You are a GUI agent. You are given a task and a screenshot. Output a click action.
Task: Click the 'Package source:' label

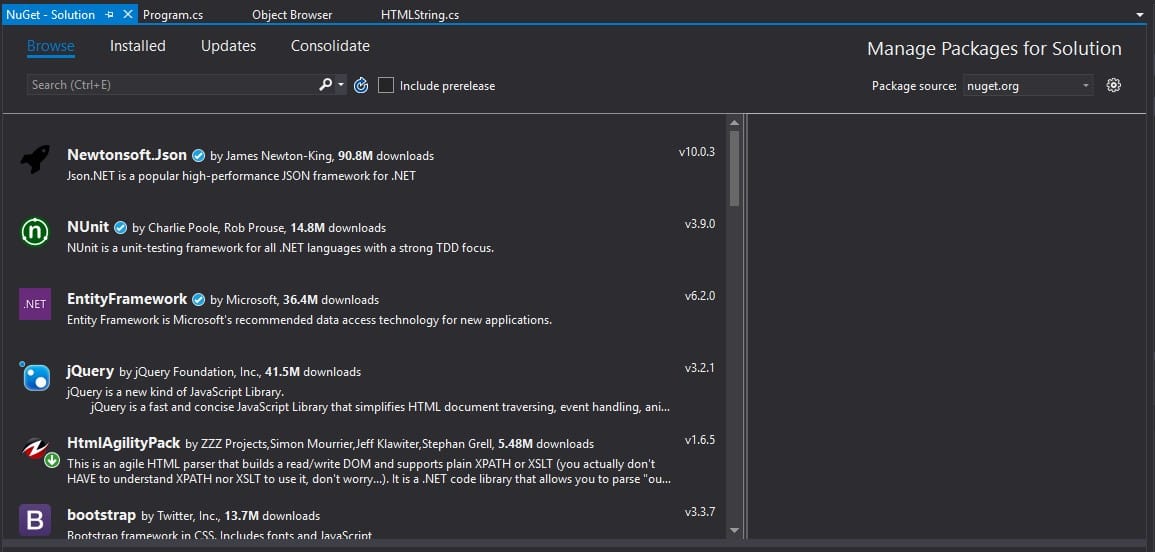coord(914,86)
